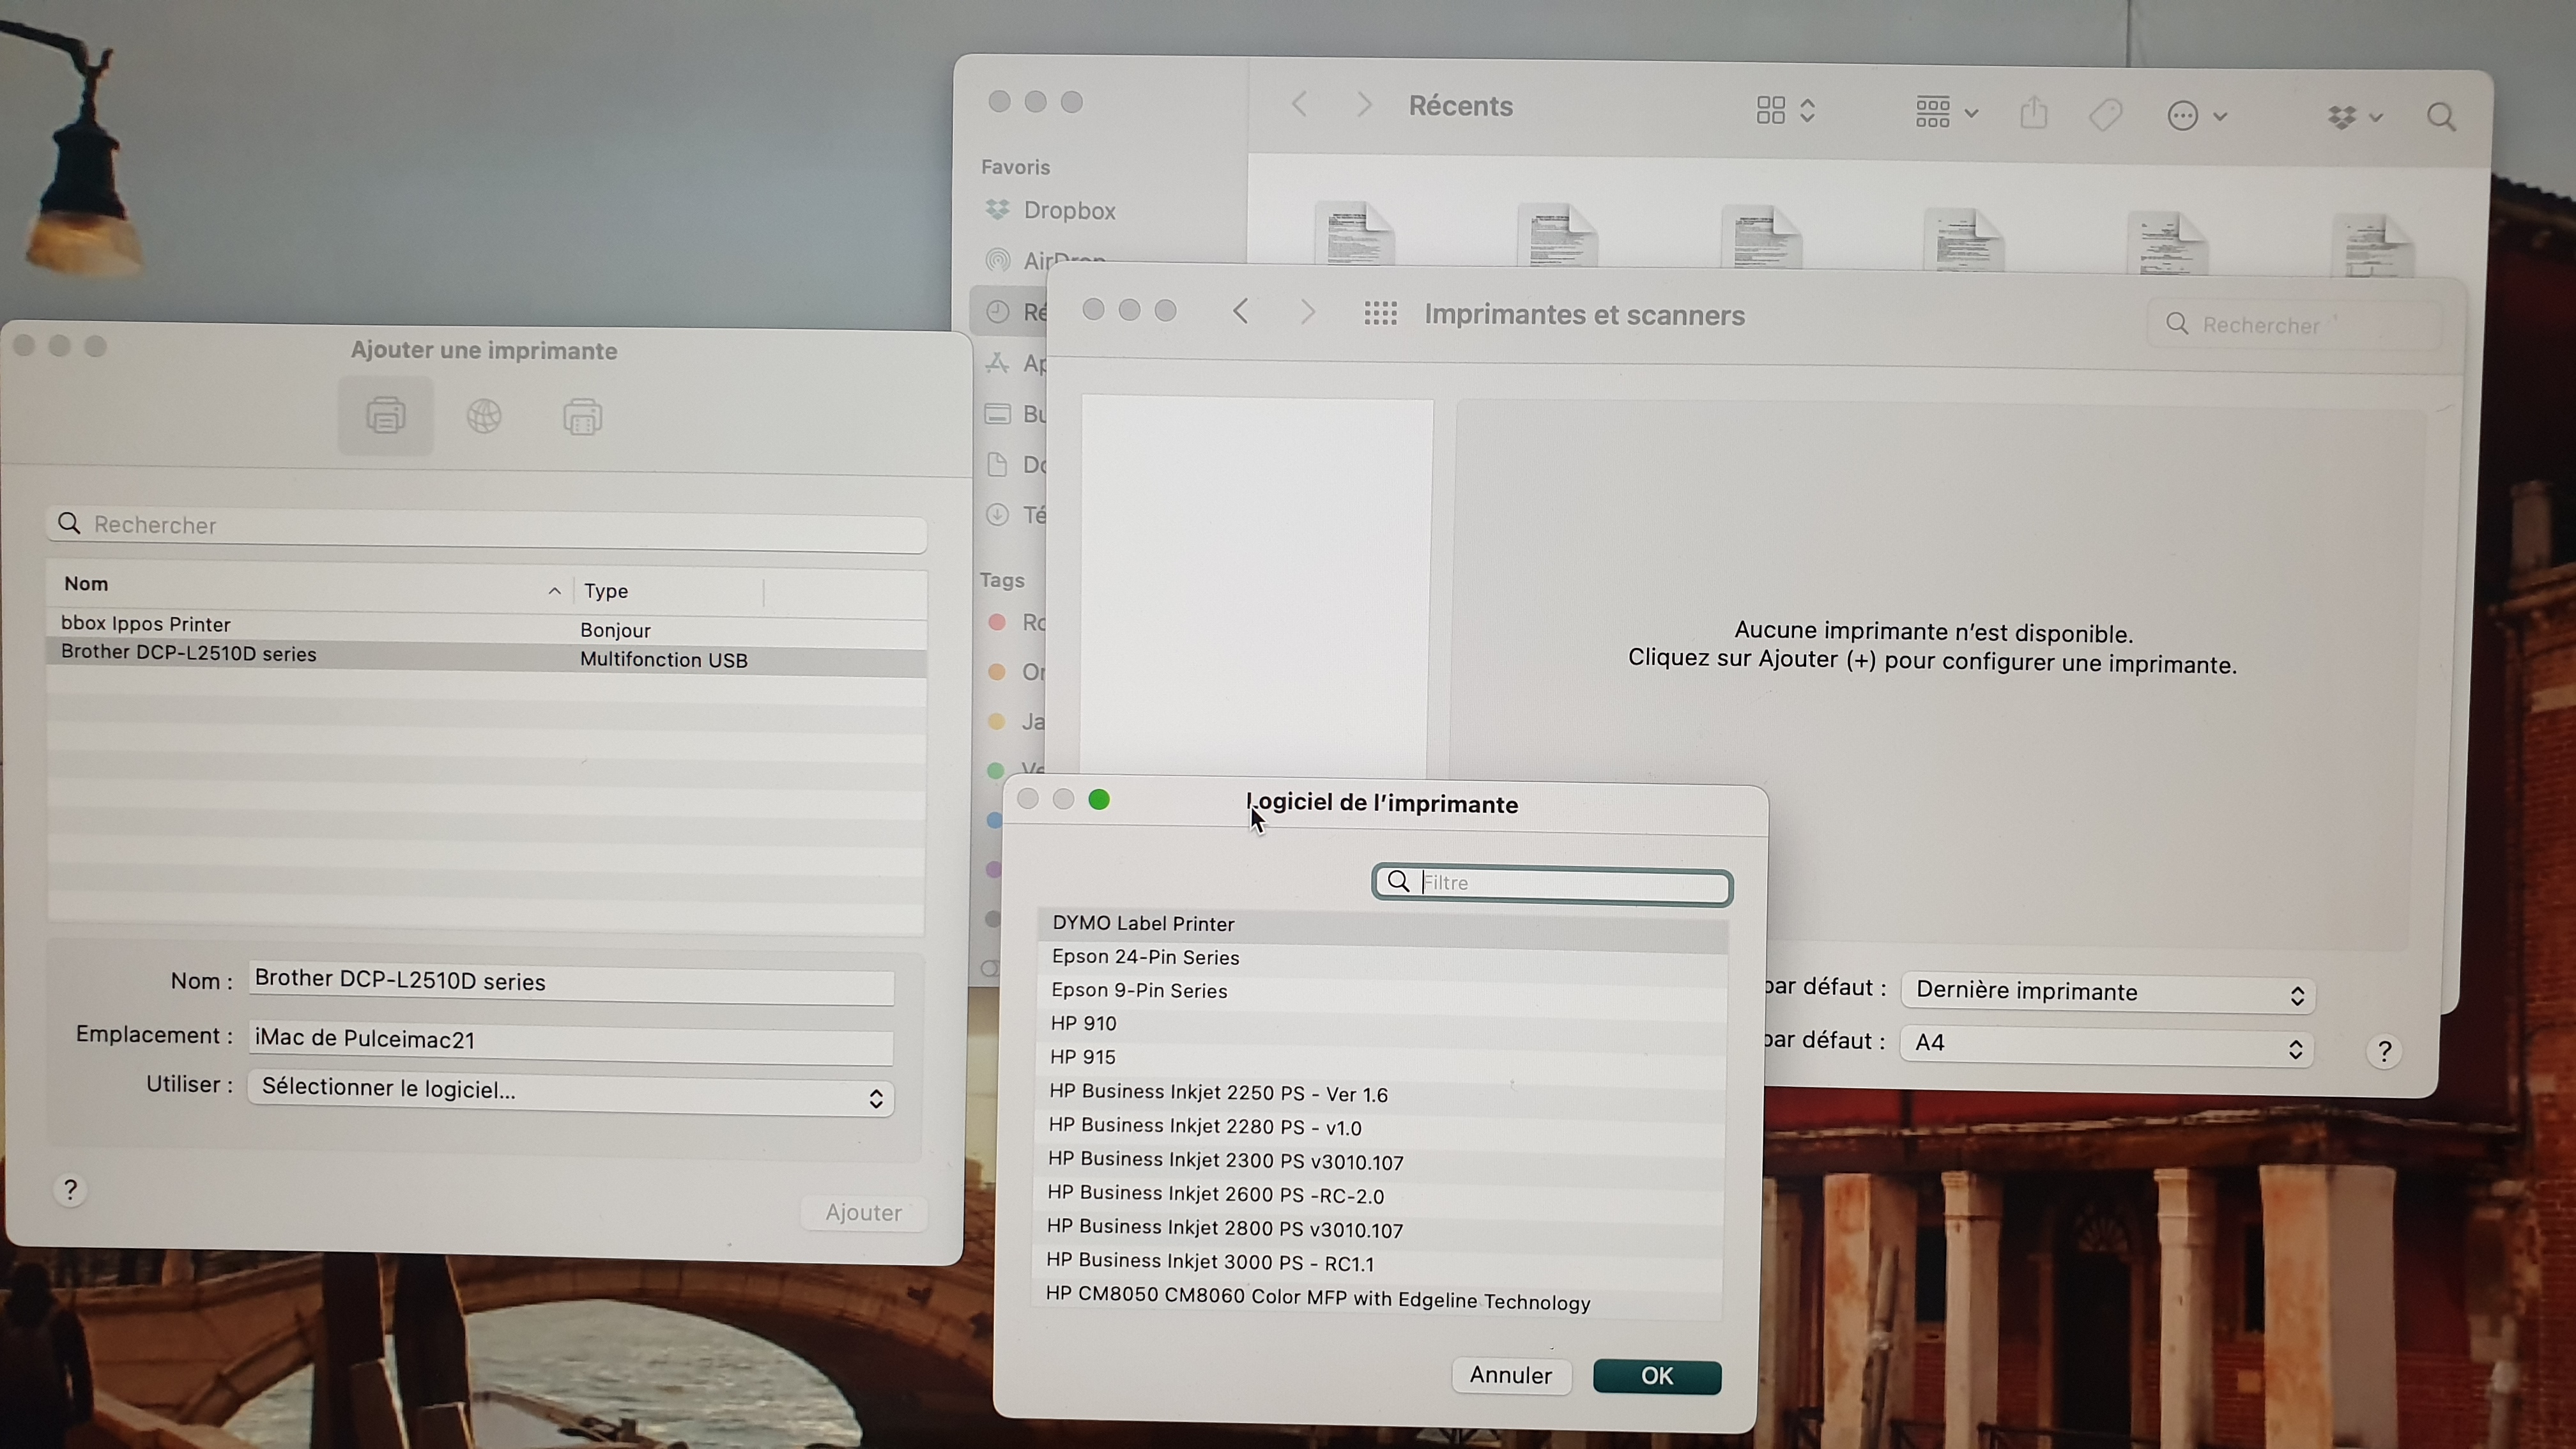The width and height of the screenshot is (2576, 1449).
Task: Click the Annuler button
Action: click(1510, 1375)
